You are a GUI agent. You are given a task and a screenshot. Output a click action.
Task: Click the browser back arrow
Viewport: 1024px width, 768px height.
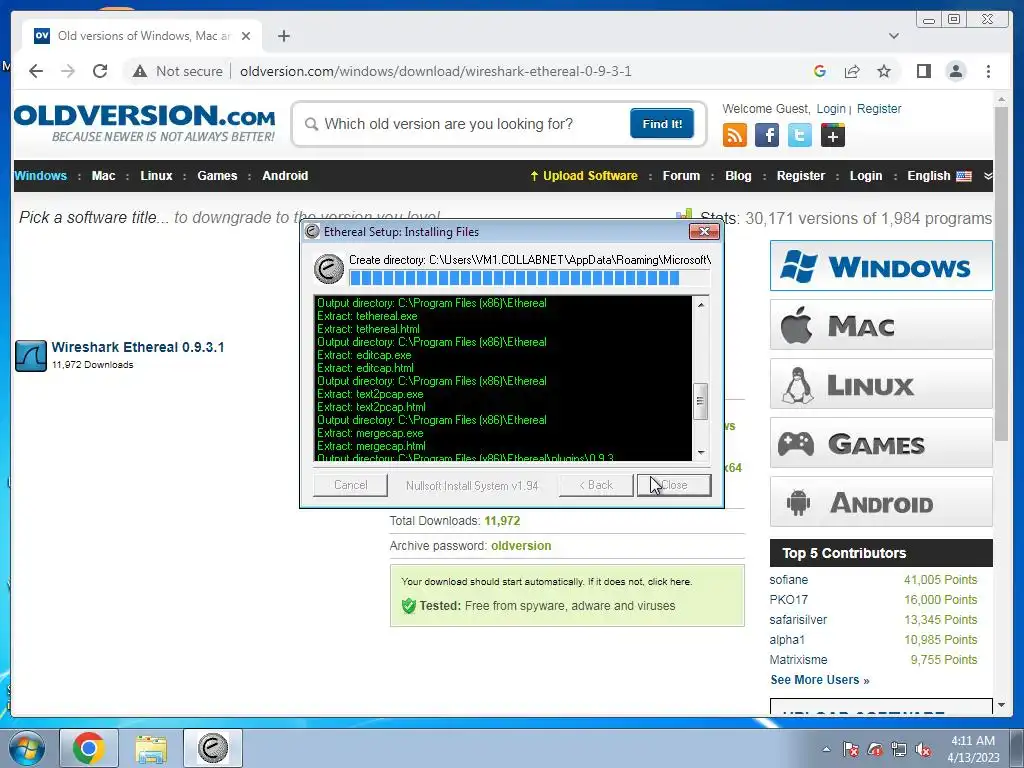(36, 71)
